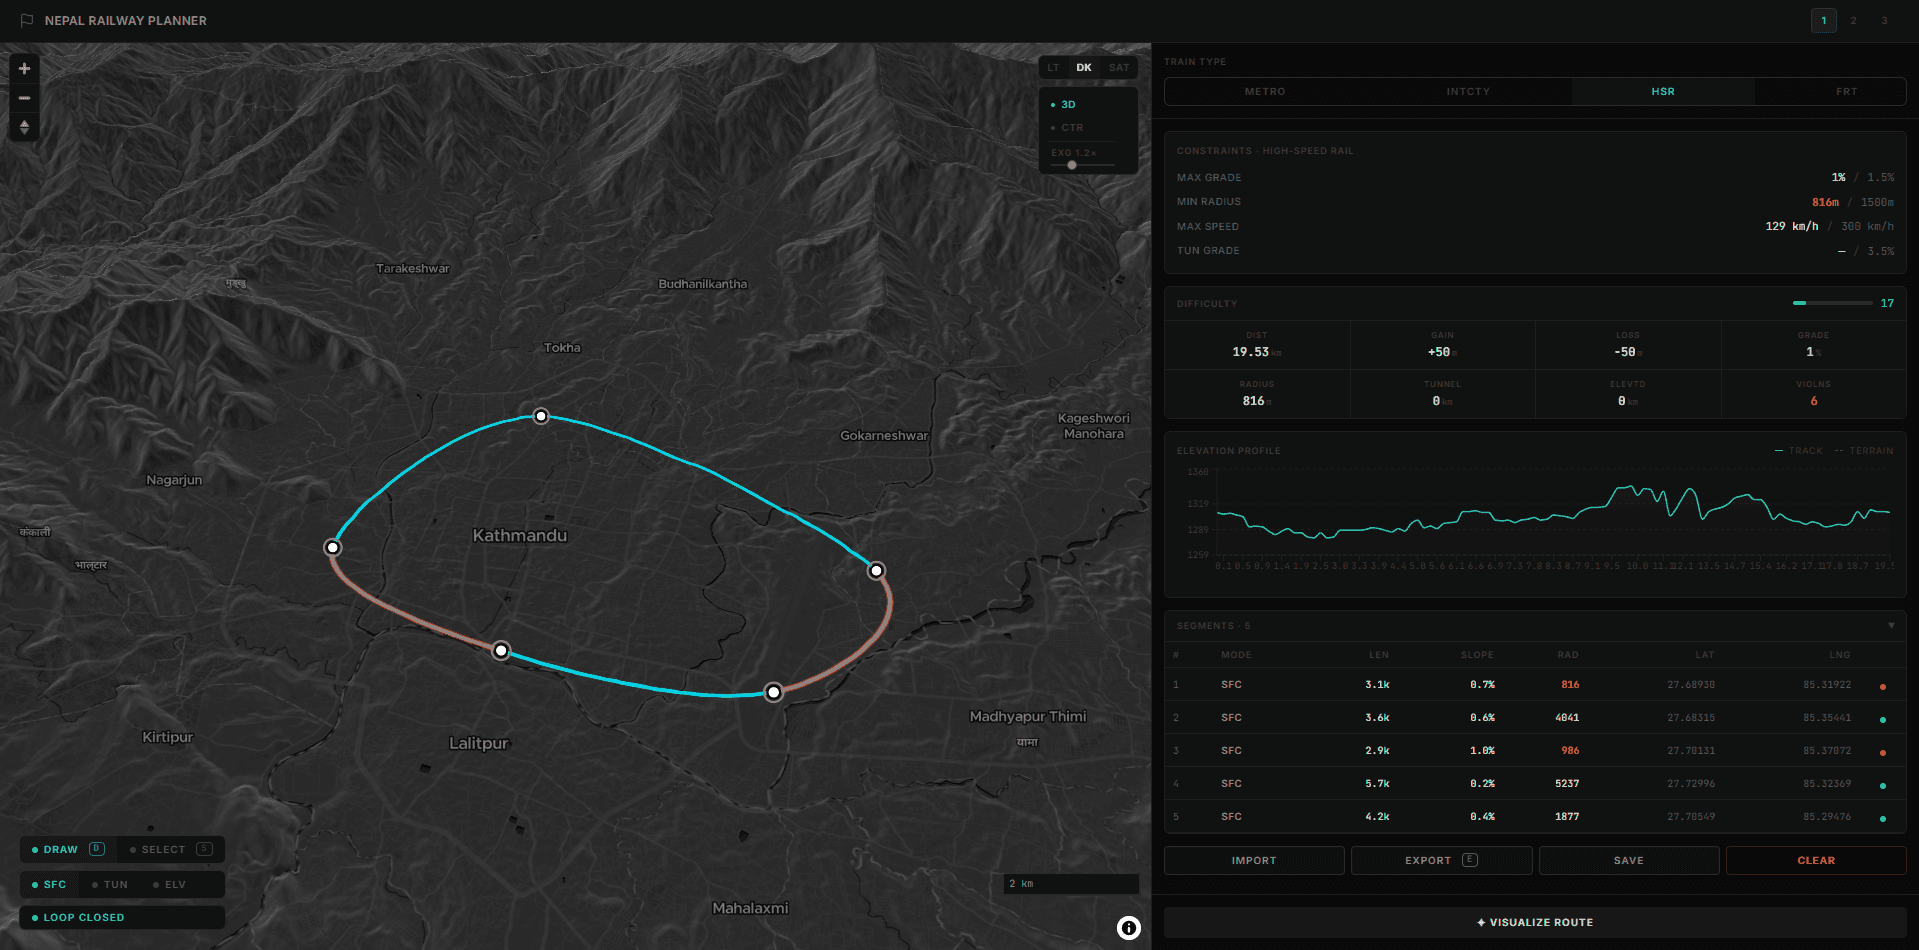Zoom in on the map
Screen dimensions: 1919x950
(x=25, y=69)
